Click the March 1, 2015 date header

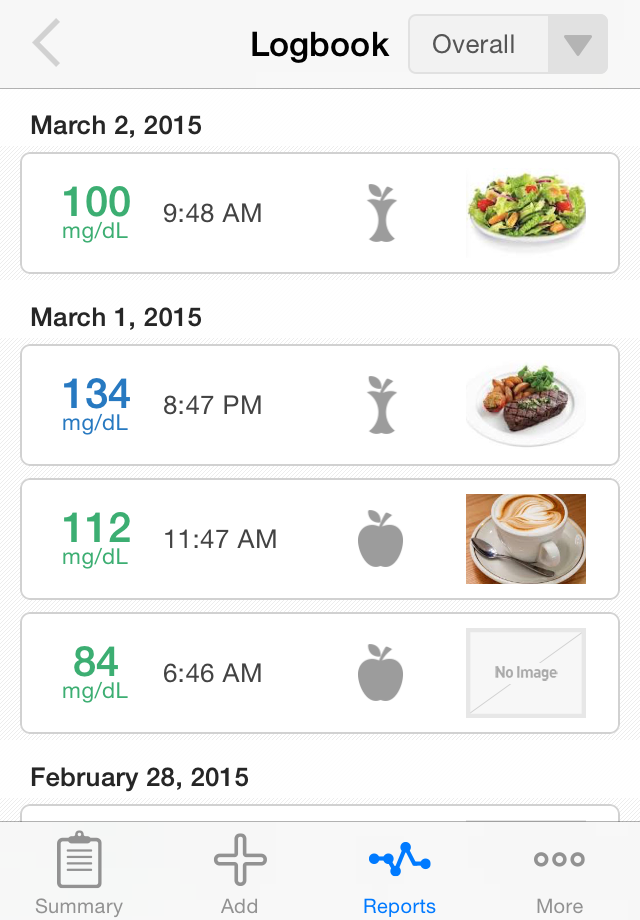[116, 317]
